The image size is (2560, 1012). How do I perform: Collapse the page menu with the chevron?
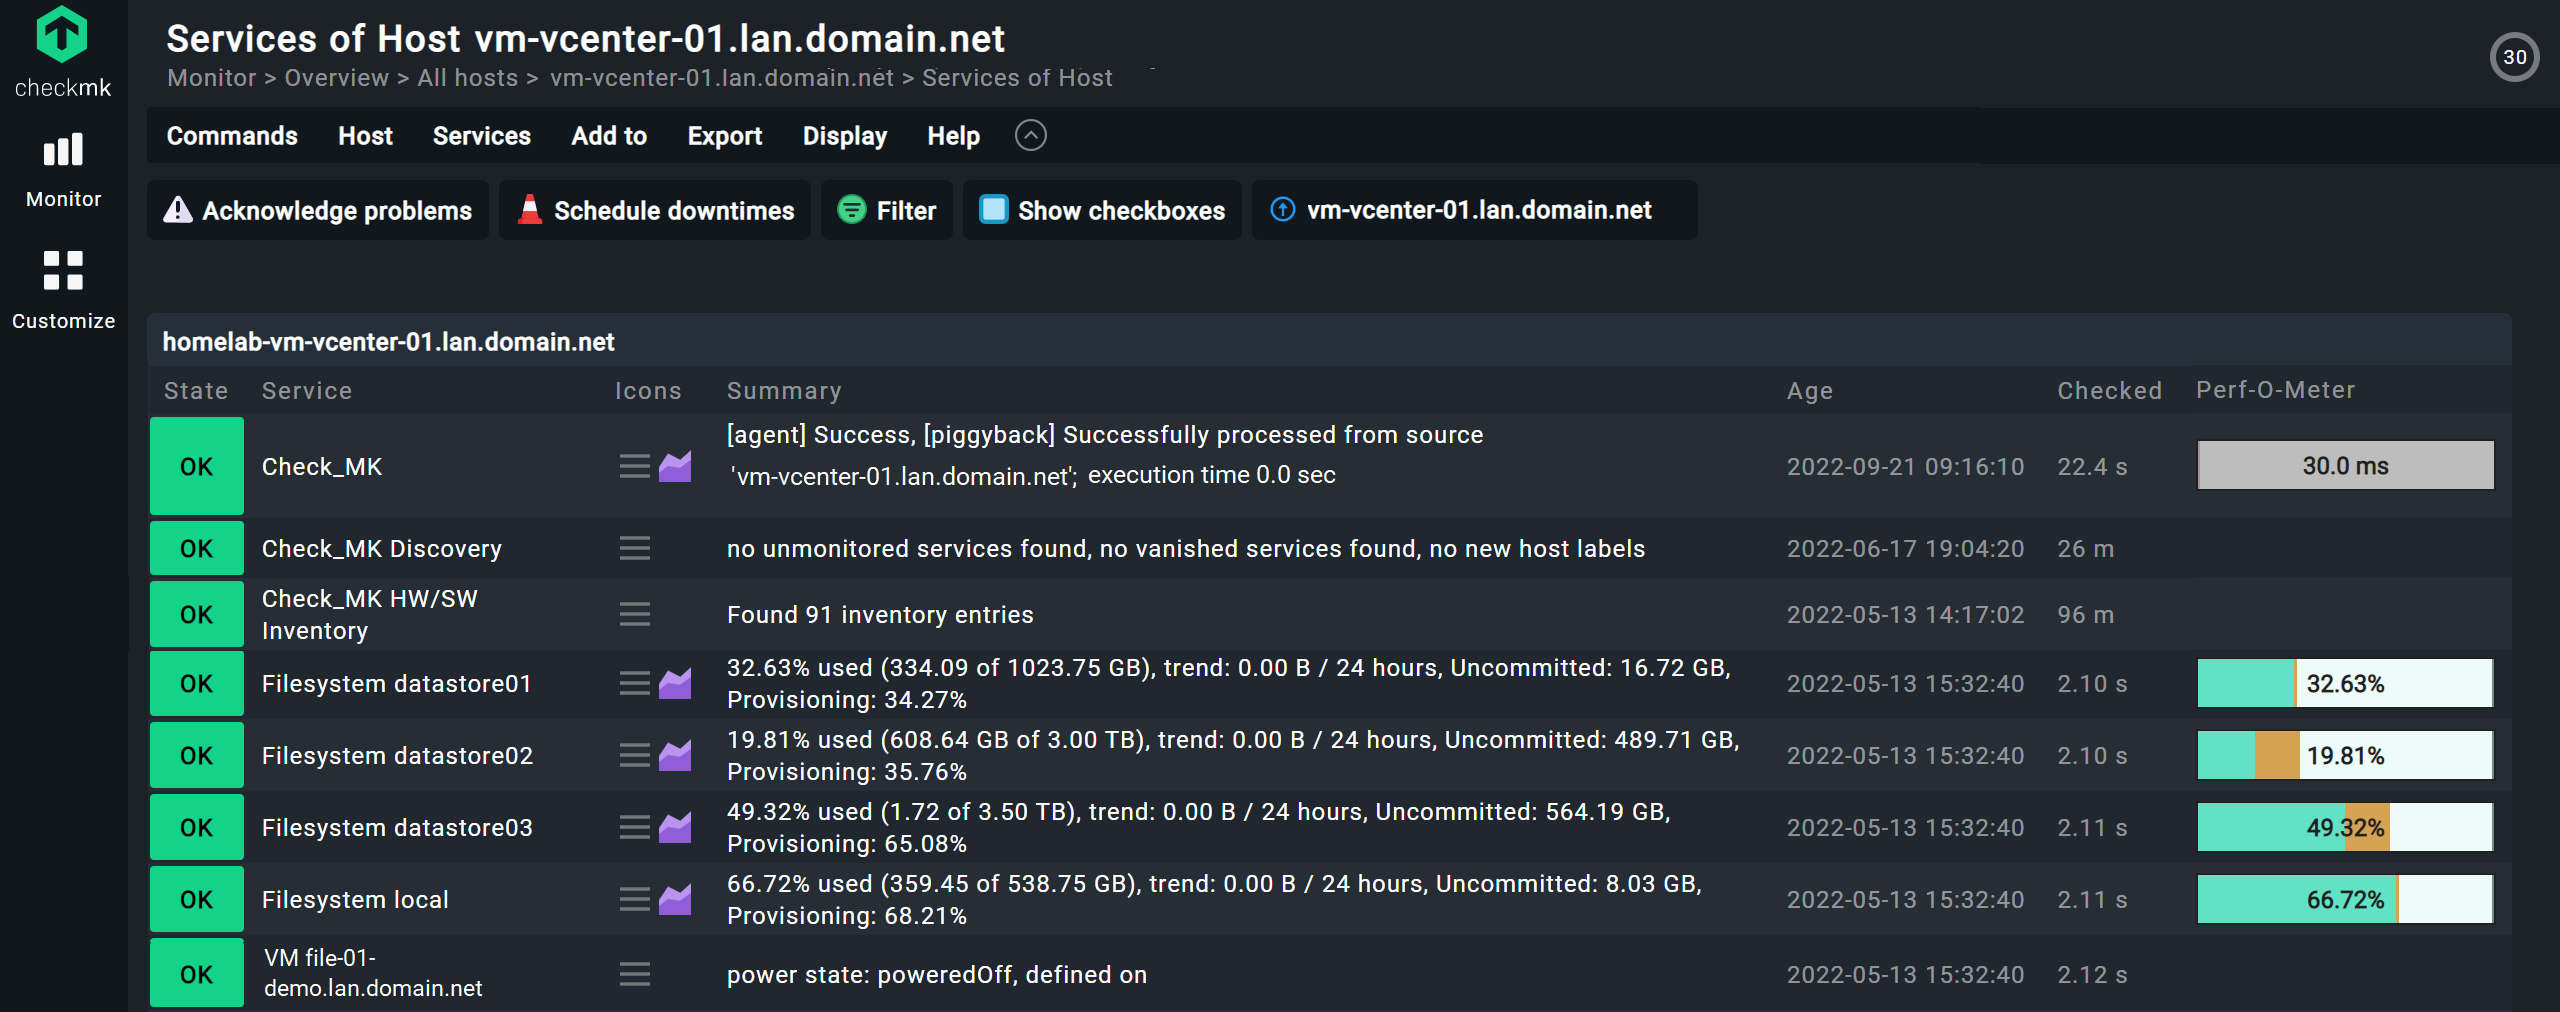1031,135
